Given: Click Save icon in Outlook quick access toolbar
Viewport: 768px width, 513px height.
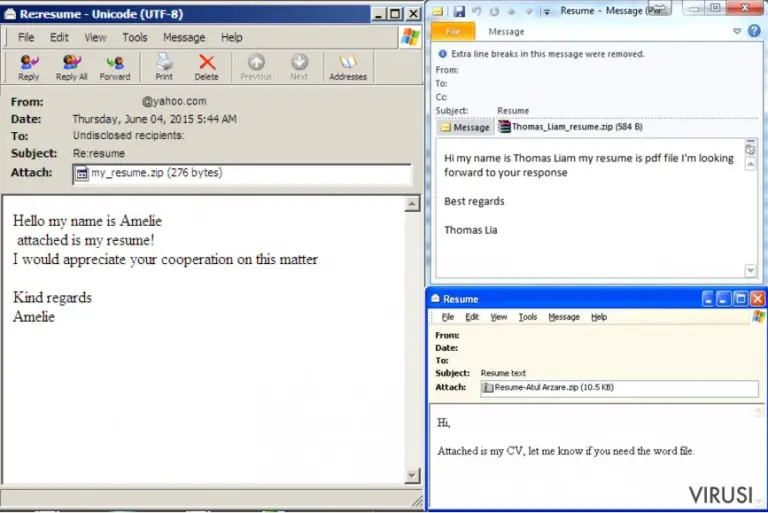Looking at the screenshot, I should [459, 11].
